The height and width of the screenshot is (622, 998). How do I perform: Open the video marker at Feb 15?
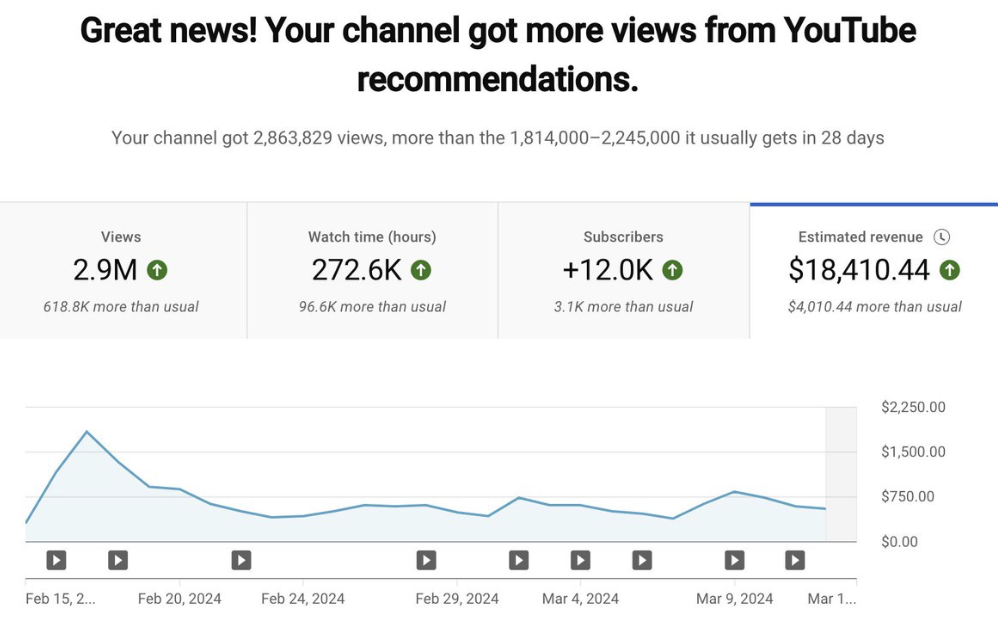(x=56, y=560)
